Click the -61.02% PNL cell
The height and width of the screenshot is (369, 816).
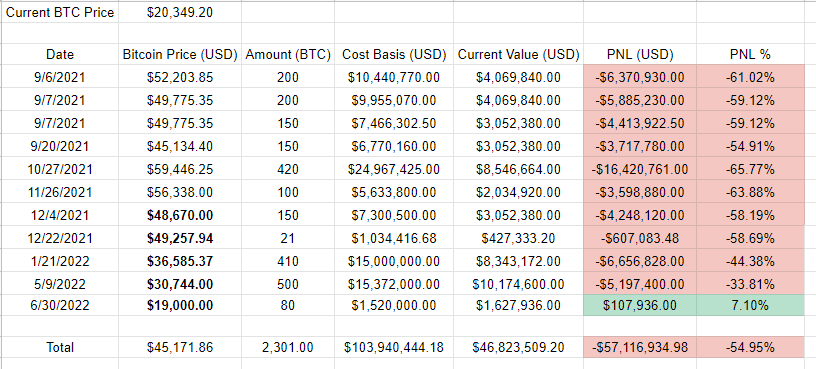click(750, 78)
